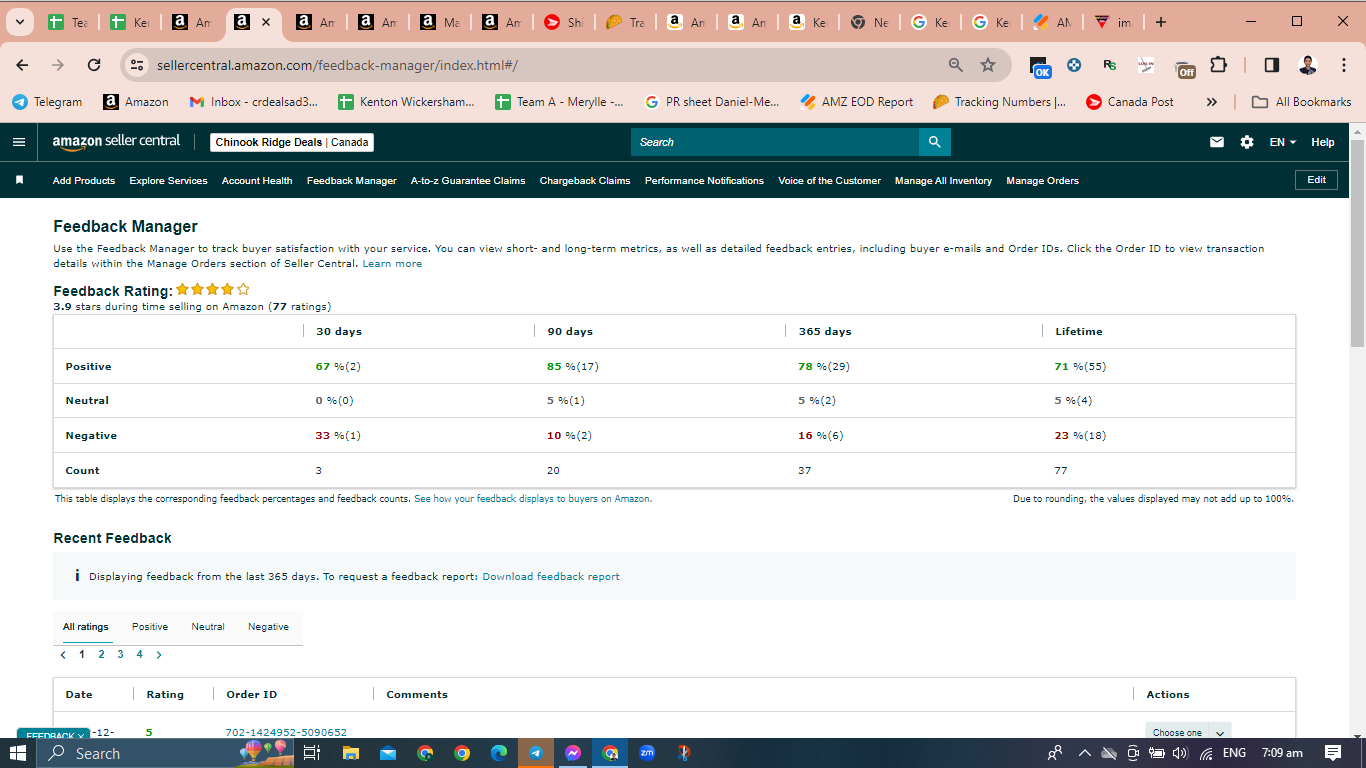
Task: Click the extension icon with OK badge
Action: (x=1041, y=67)
